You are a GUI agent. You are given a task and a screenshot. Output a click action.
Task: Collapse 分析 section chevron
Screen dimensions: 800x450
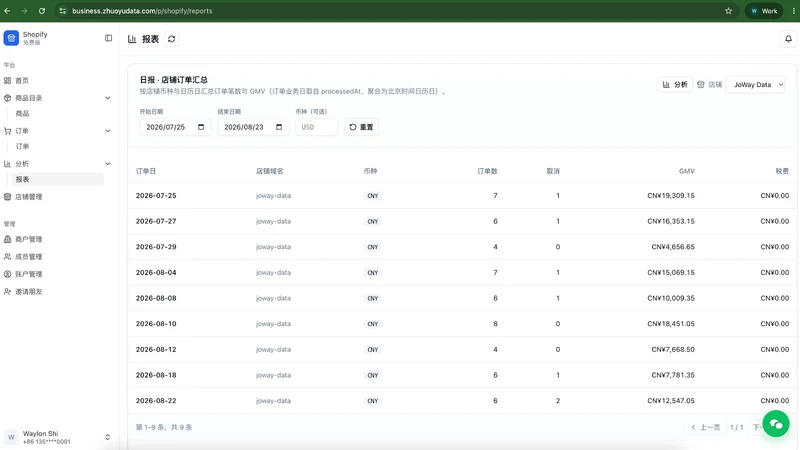tap(108, 164)
